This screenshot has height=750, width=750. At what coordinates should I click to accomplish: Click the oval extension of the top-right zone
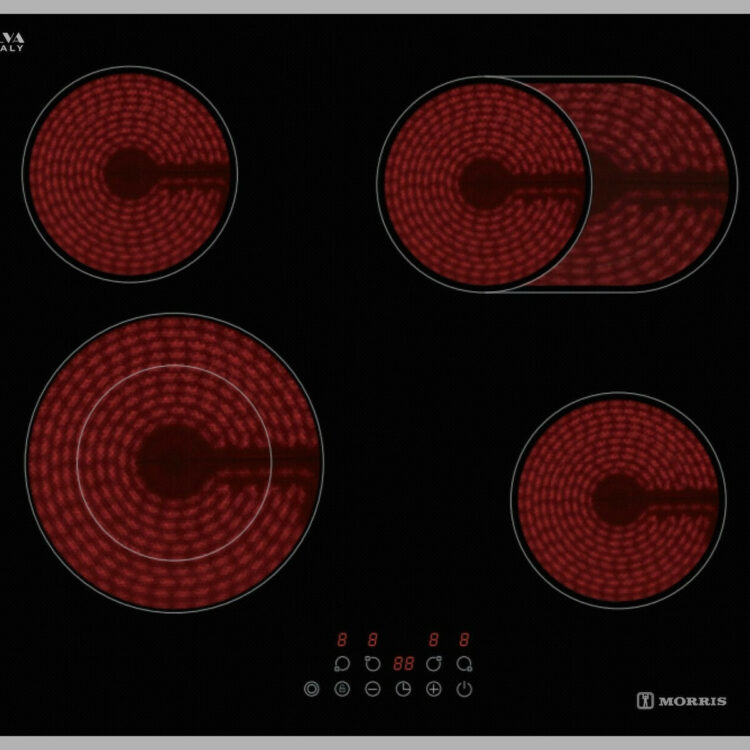[x=660, y=185]
